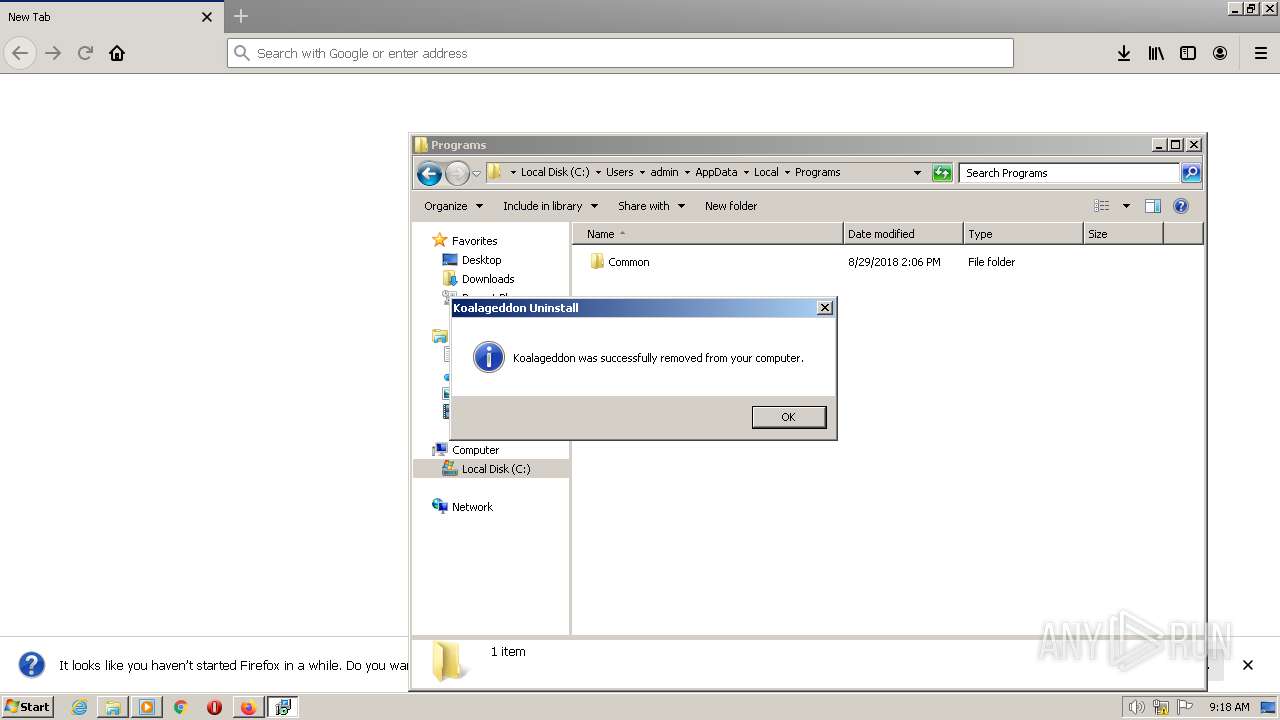Open more view options dropdown arrow
1280x720 pixels.
[x=1126, y=206]
